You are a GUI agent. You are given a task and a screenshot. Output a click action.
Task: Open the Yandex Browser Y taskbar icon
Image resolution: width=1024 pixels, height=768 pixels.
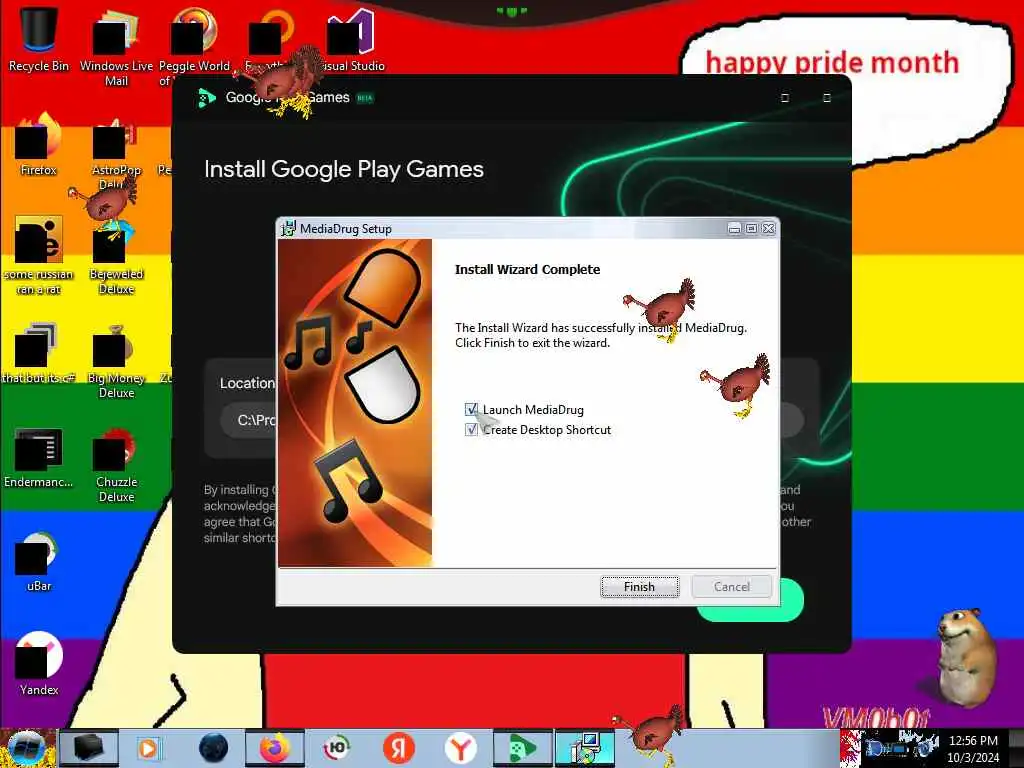coord(461,748)
